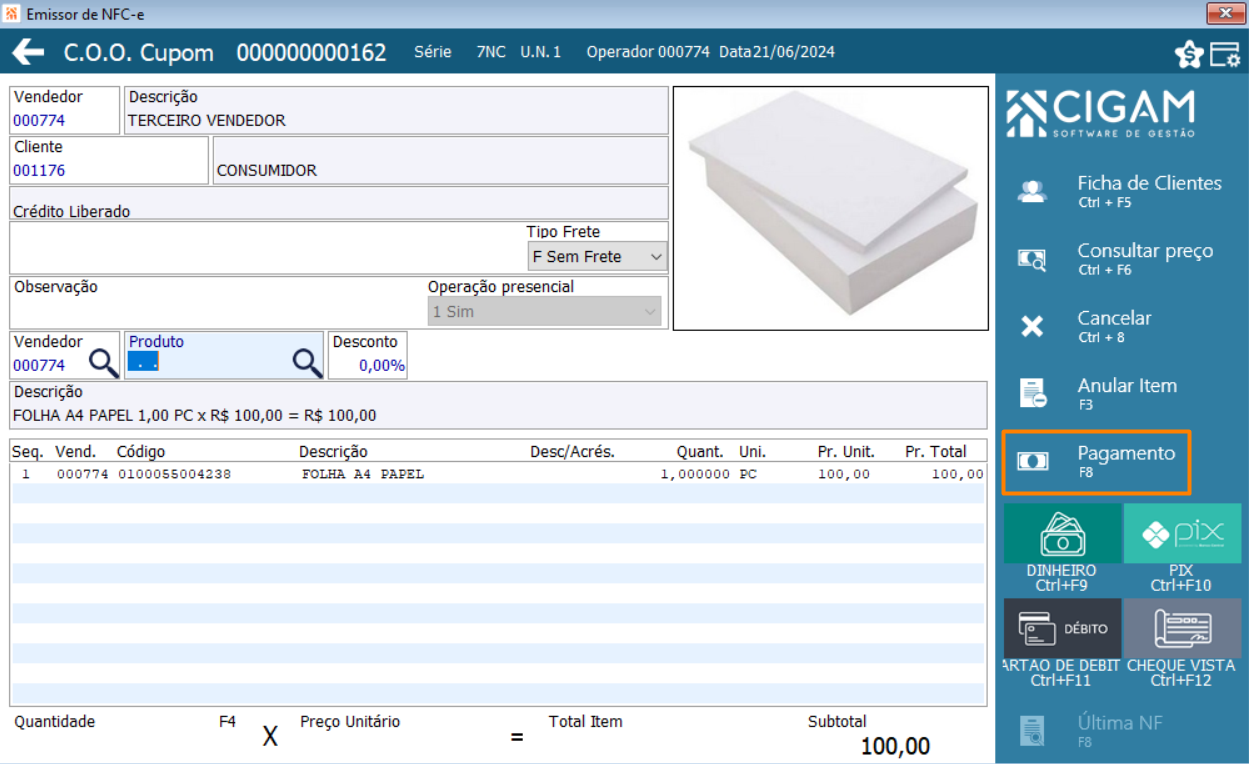
Task: Click the Desc/Acrés. column header
Action: (x=572, y=452)
